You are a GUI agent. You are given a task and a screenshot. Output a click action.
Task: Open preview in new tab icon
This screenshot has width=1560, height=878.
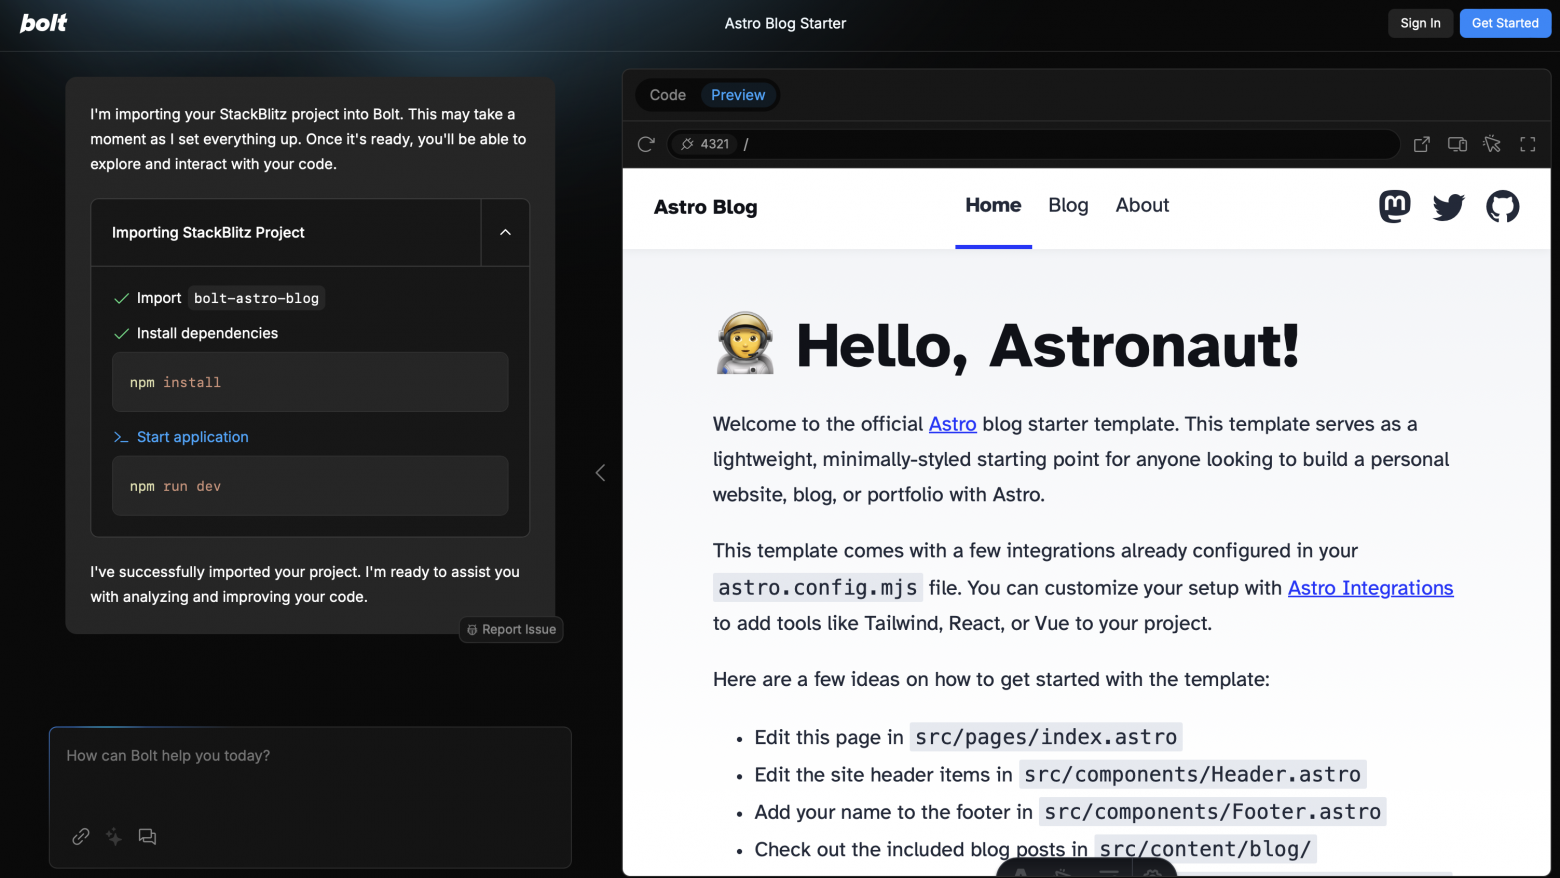[x=1421, y=144]
